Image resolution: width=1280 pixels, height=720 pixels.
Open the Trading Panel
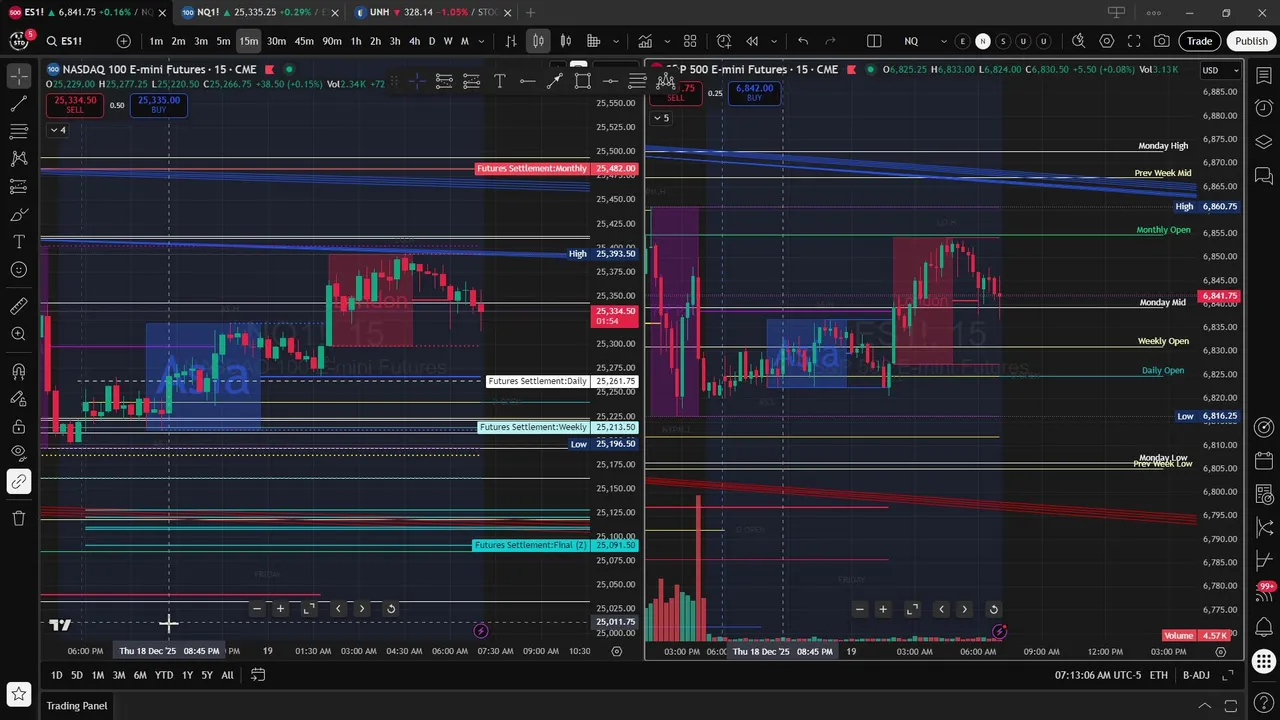(x=76, y=706)
